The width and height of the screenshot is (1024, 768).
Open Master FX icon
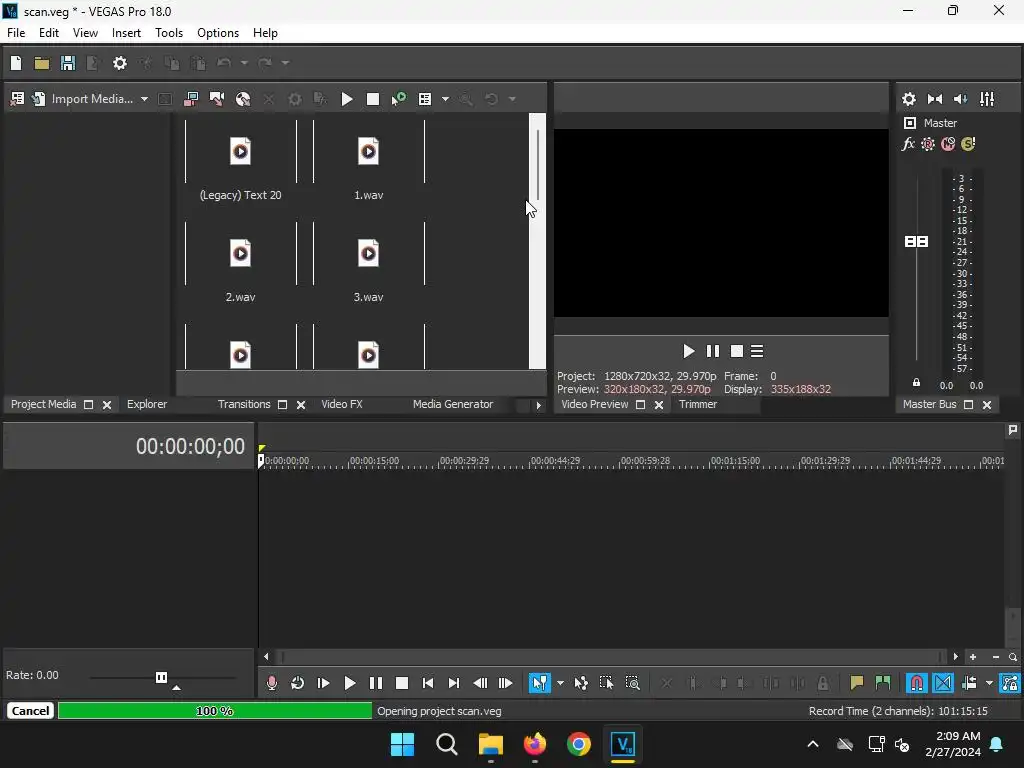point(908,144)
